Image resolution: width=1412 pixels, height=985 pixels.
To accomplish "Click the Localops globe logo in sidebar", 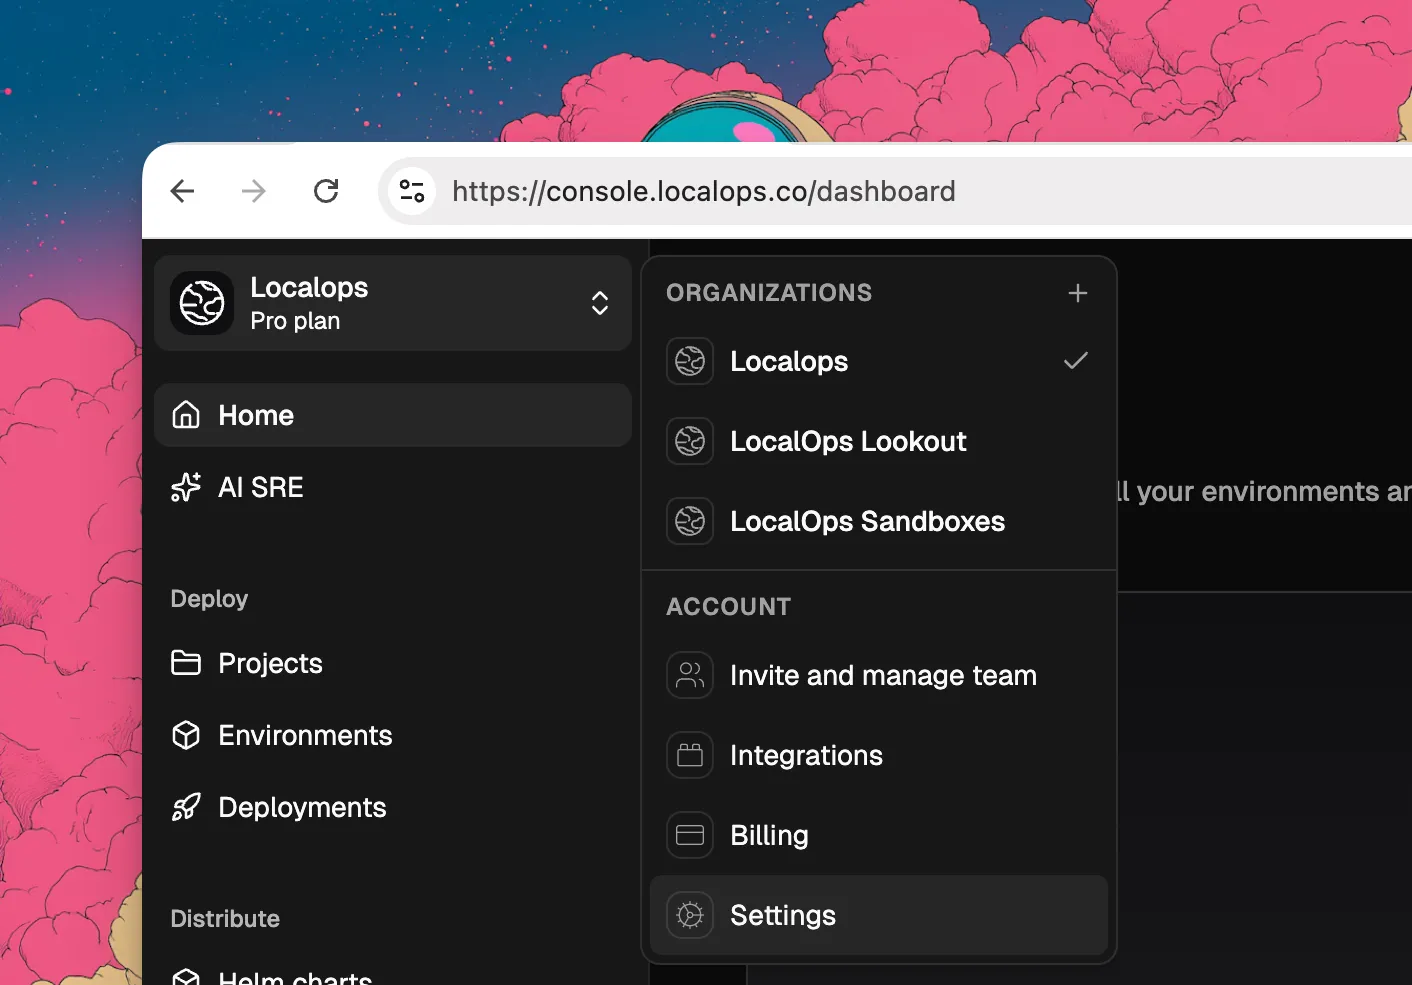I will click(202, 303).
